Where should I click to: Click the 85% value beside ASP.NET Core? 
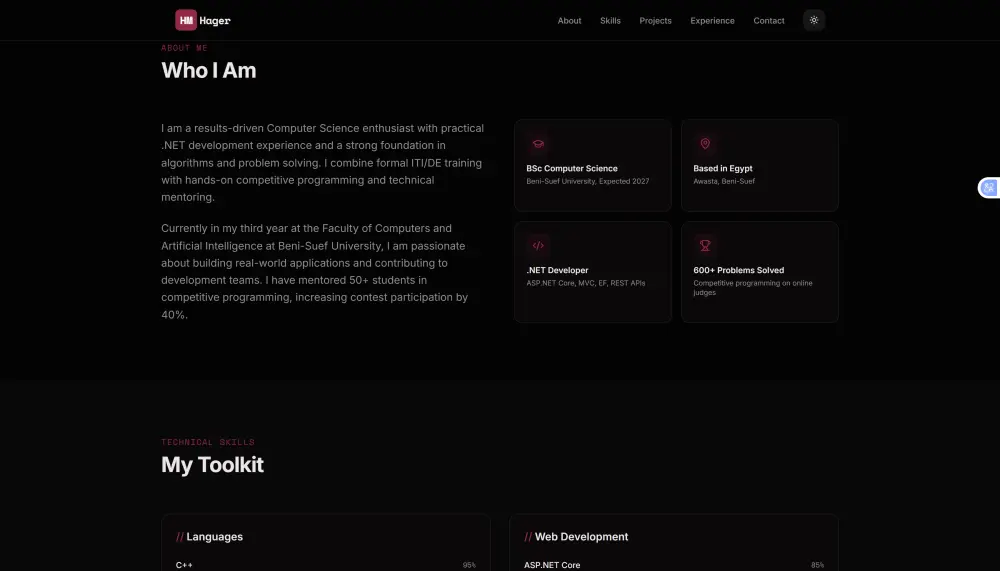(x=817, y=565)
